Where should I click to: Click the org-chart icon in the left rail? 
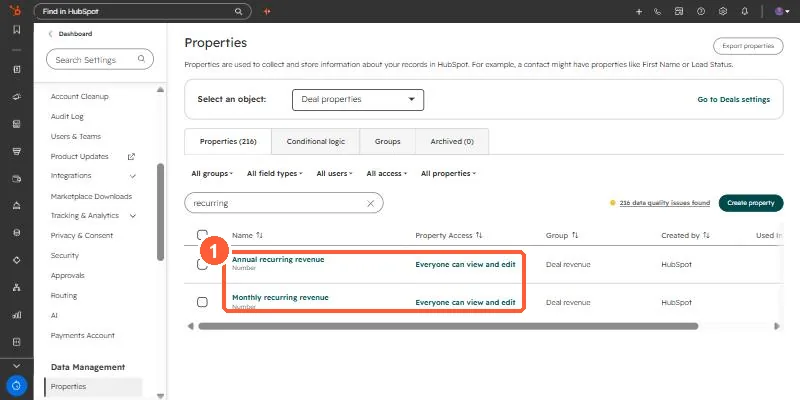tap(17, 288)
